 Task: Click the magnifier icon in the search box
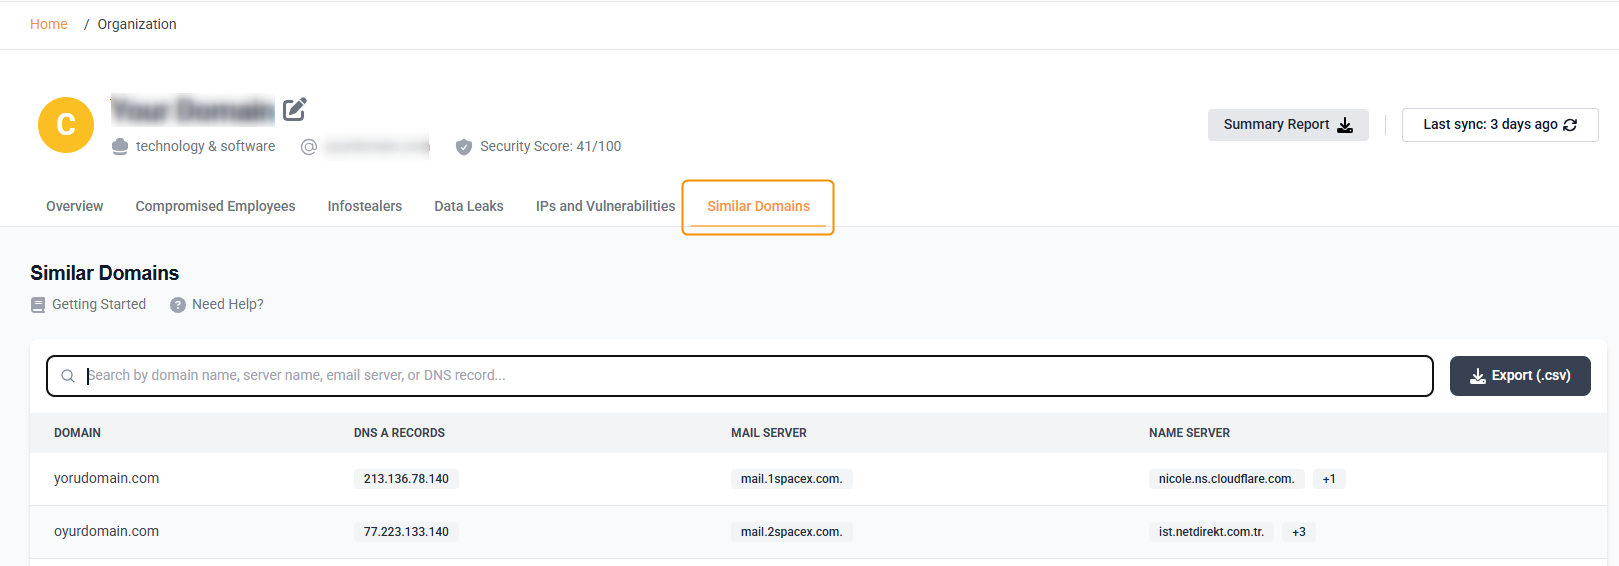[x=68, y=376]
